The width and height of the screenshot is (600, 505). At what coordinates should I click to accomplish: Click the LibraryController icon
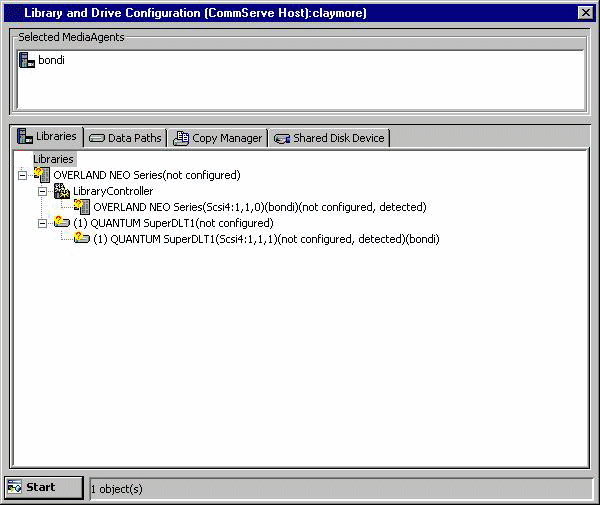click(x=62, y=191)
